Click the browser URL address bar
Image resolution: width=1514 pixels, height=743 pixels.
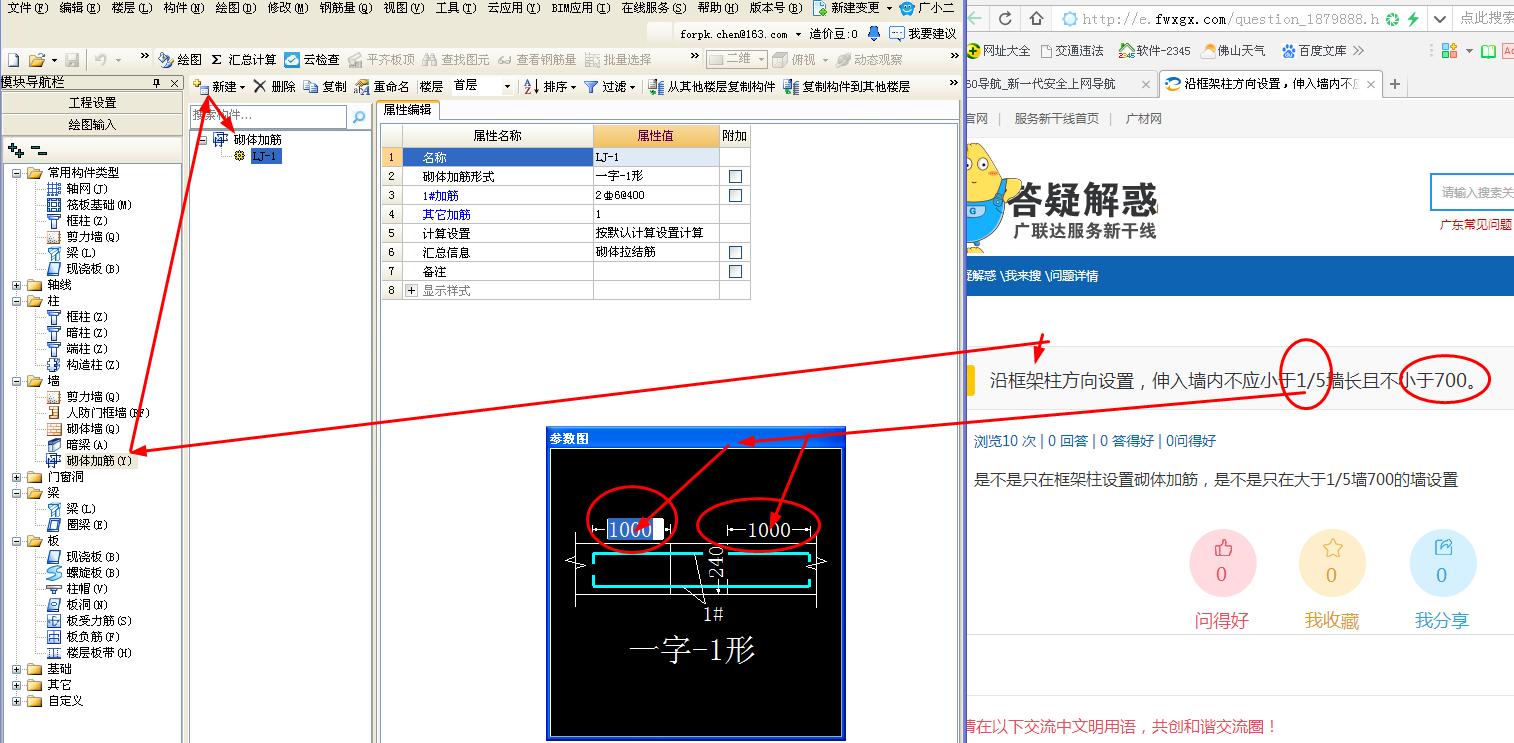coord(1229,19)
